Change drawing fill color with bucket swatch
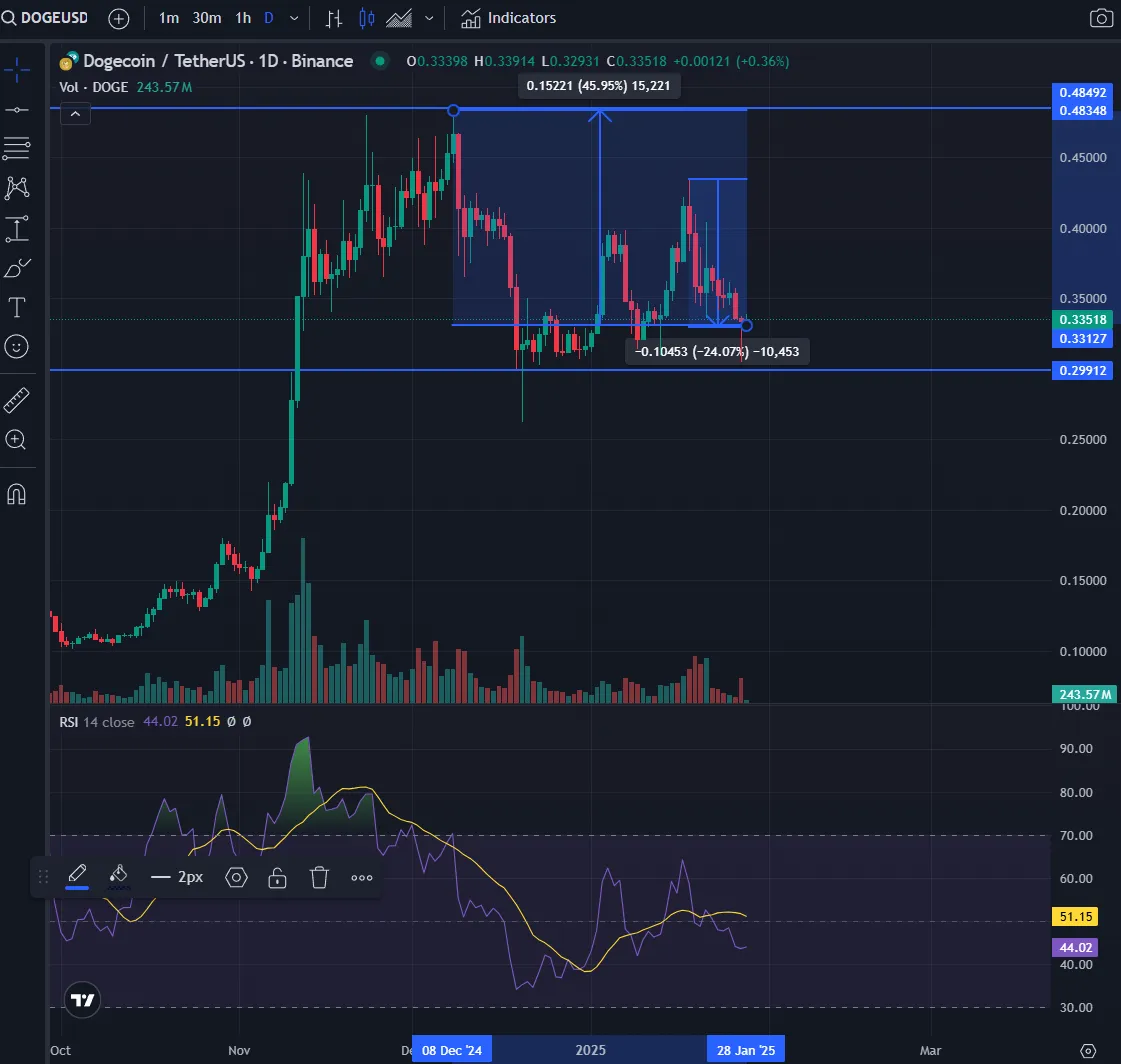Screen dimensions: 1121x1064 (x=119, y=877)
